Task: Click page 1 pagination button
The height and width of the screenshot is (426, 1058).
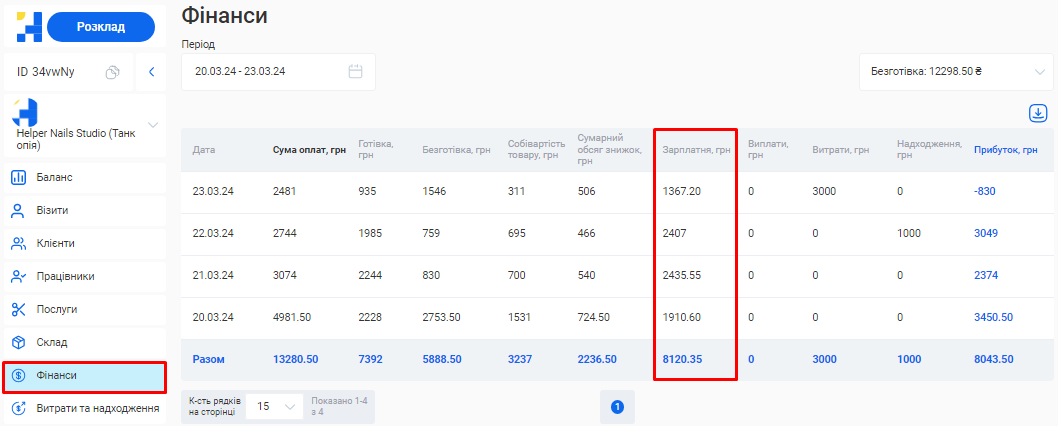Action: coord(617,407)
